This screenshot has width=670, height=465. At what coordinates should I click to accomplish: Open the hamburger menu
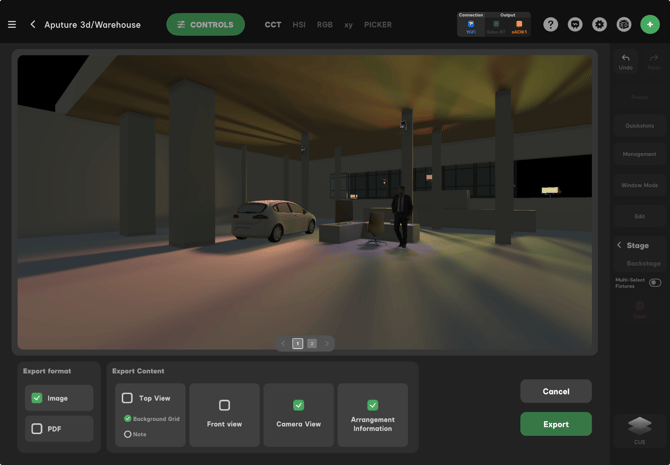12,25
